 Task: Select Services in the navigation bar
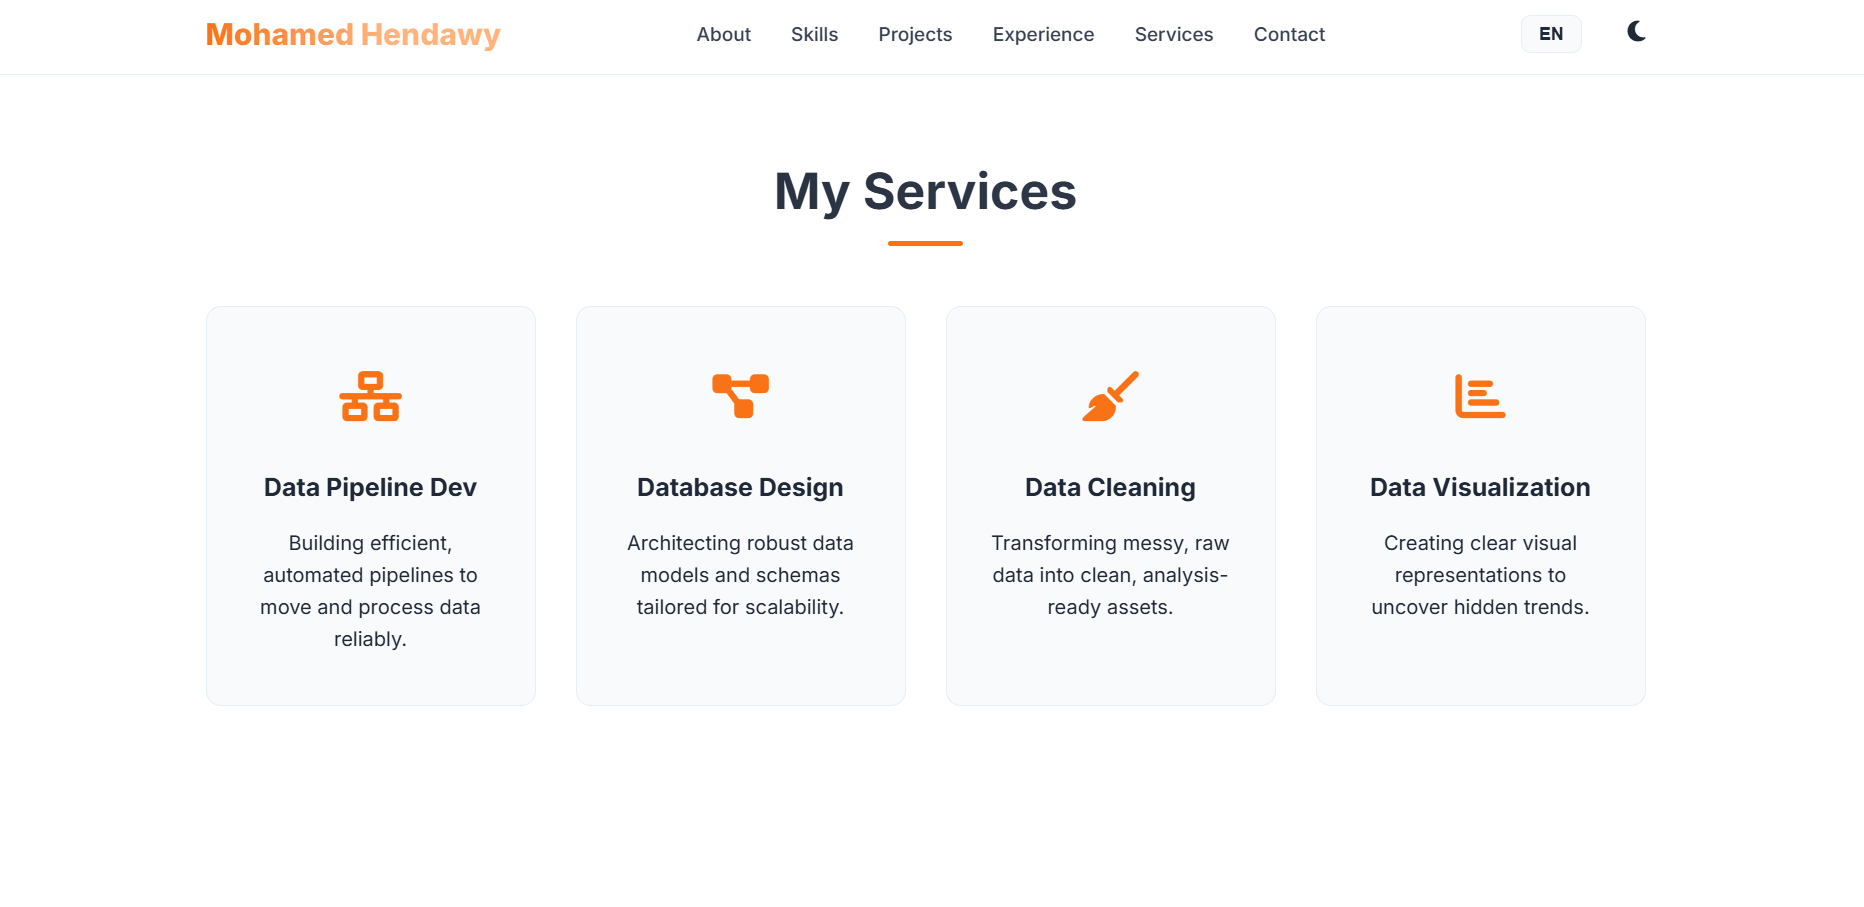click(x=1173, y=34)
